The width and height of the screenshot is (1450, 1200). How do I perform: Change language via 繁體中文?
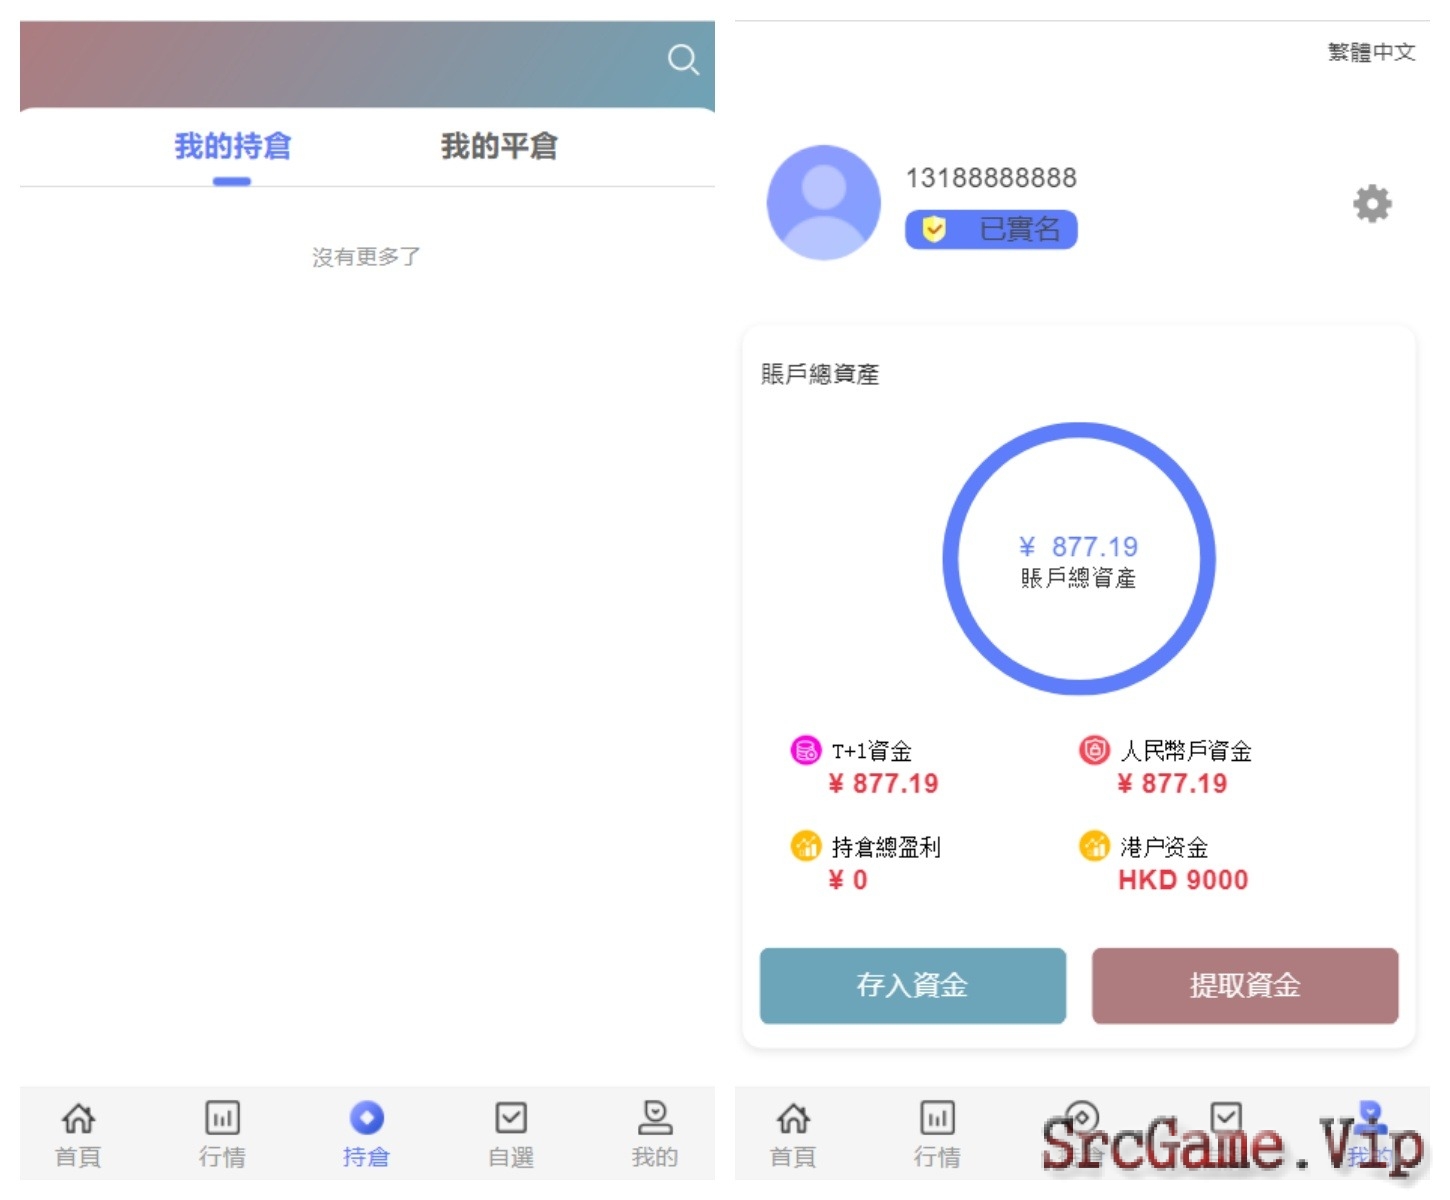pos(1371,52)
